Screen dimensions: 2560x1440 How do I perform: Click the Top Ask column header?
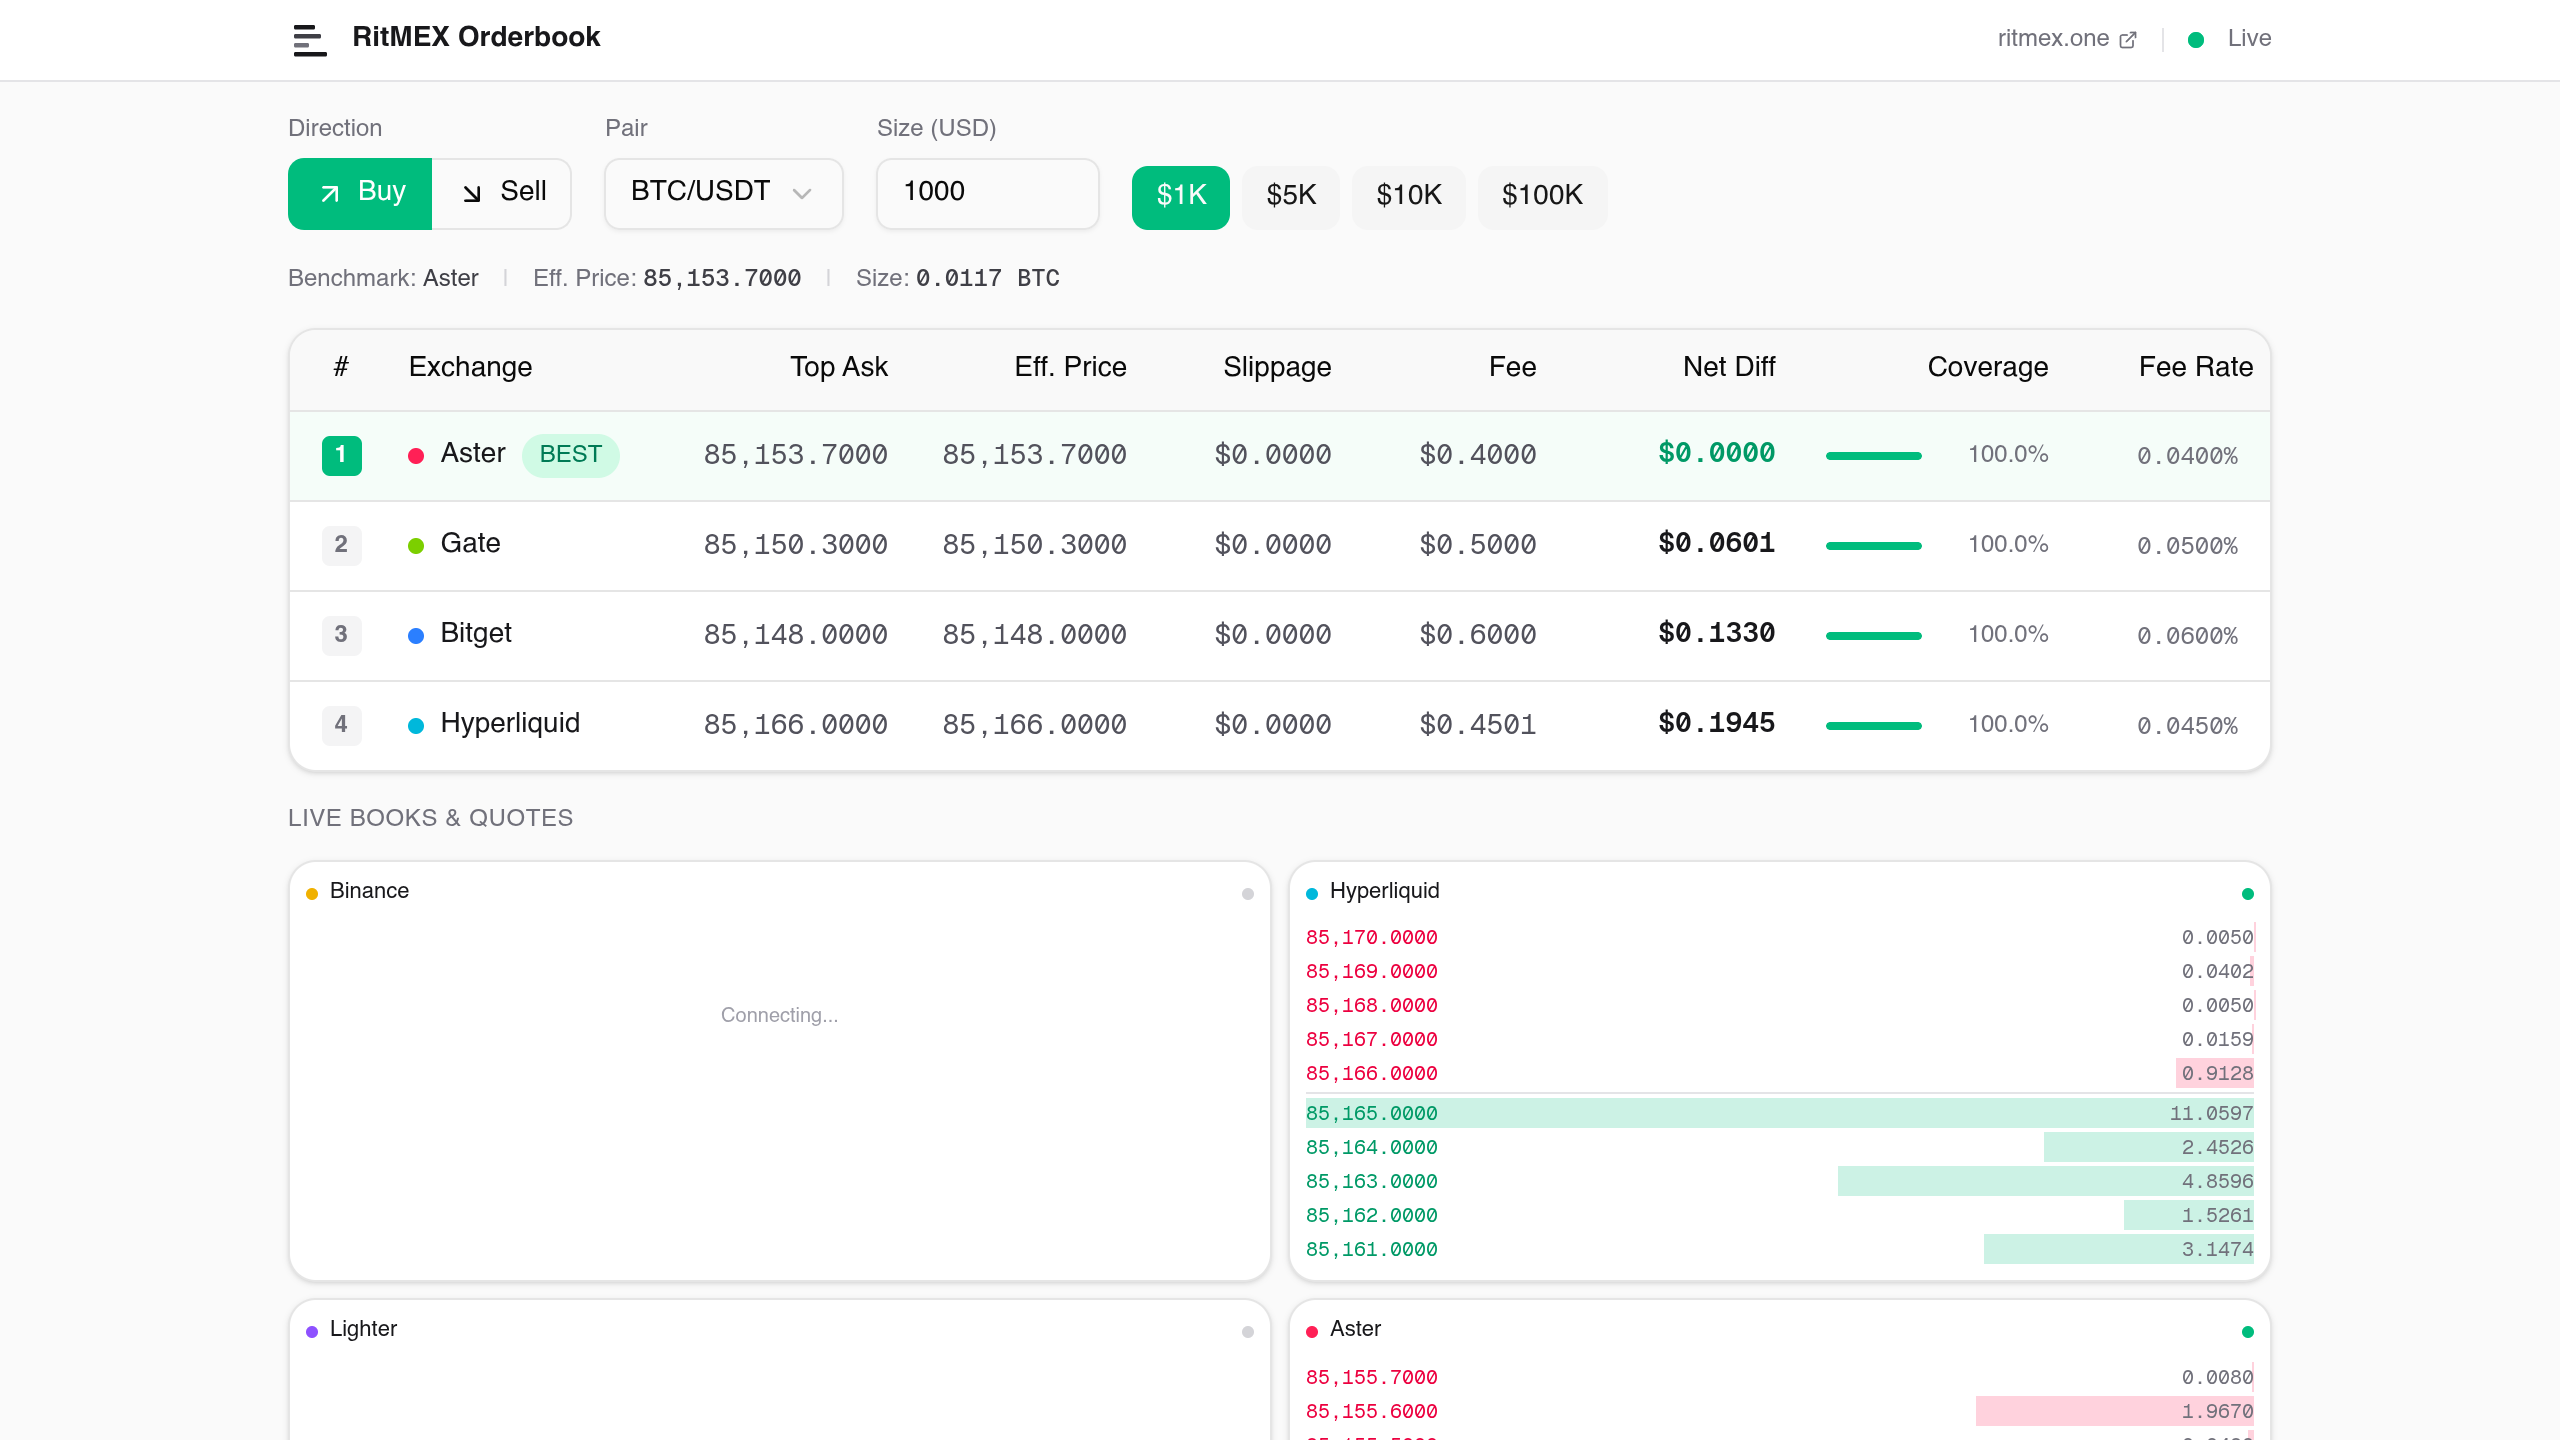coord(839,367)
